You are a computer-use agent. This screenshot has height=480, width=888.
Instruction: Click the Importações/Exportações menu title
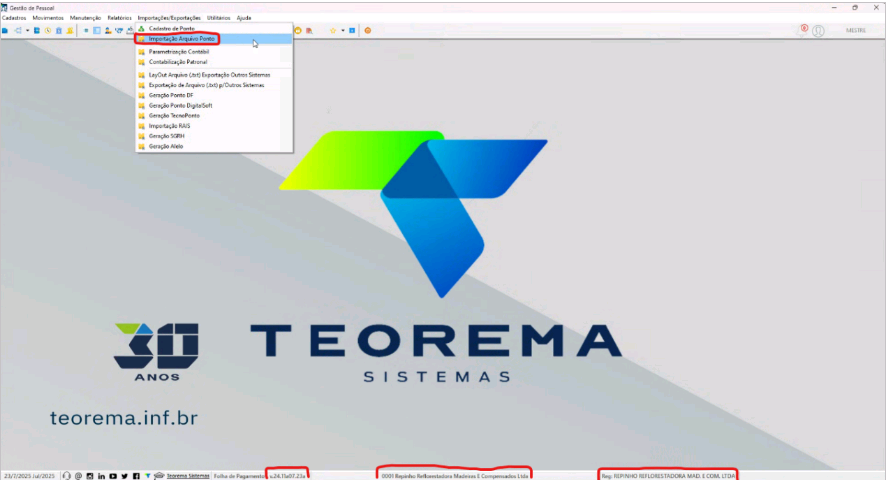169,18
